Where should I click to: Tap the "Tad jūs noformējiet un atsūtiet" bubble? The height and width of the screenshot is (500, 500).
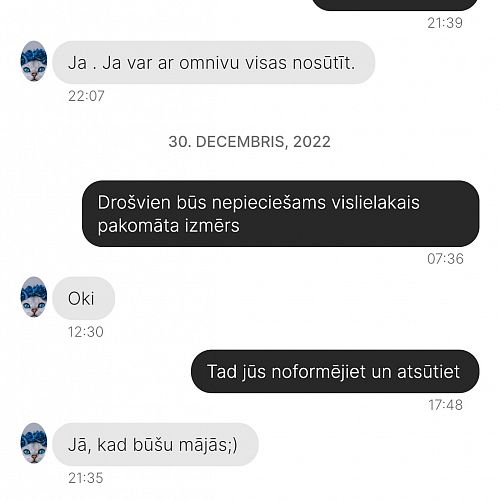coord(335,371)
